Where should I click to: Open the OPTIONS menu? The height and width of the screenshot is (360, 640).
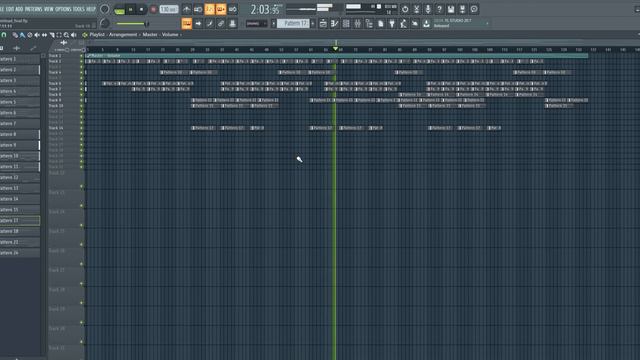click(63, 9)
